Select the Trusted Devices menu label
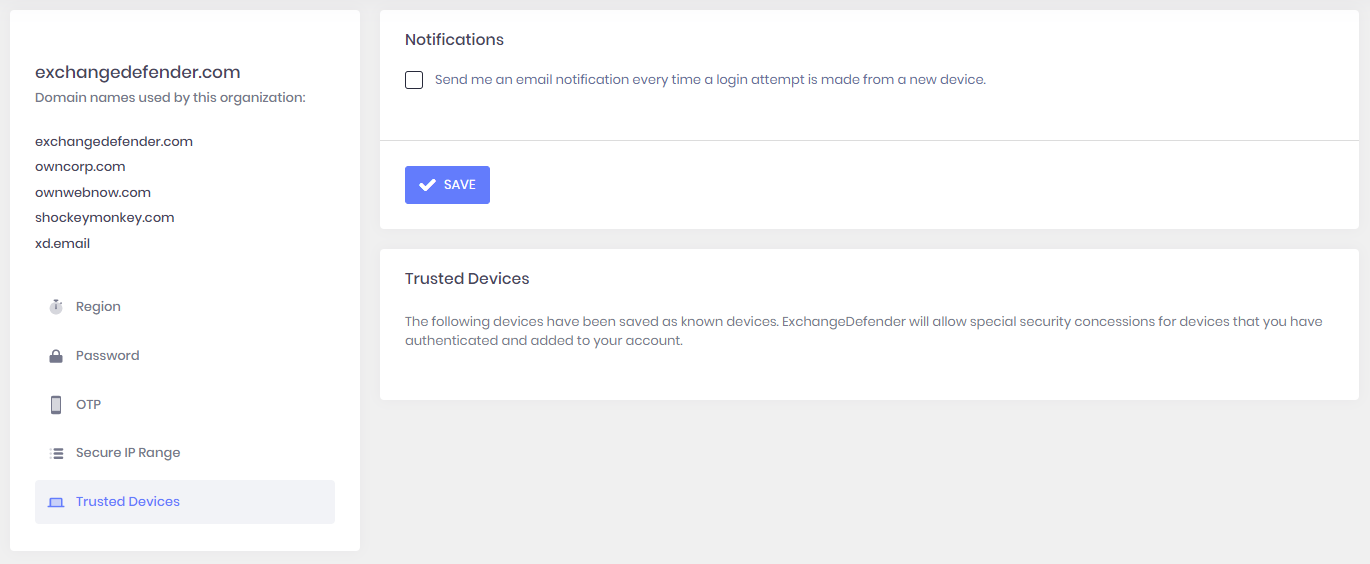The image size is (1370, 564). tap(128, 502)
